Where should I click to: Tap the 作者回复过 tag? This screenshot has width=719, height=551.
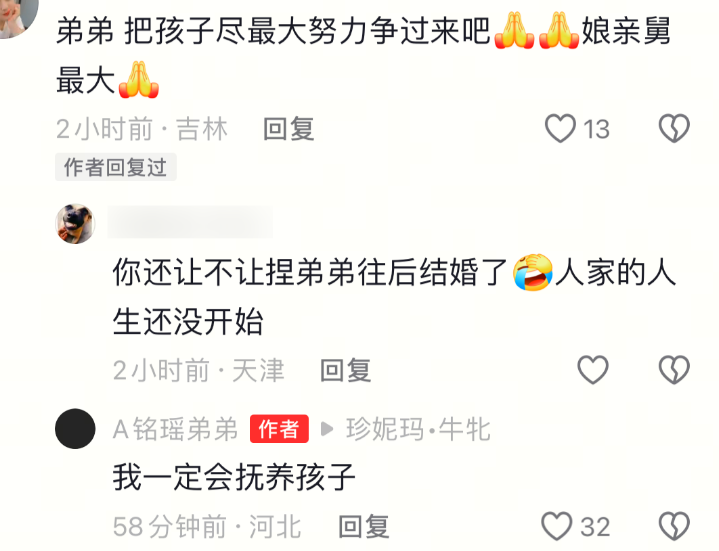pyautogui.click(x=116, y=167)
